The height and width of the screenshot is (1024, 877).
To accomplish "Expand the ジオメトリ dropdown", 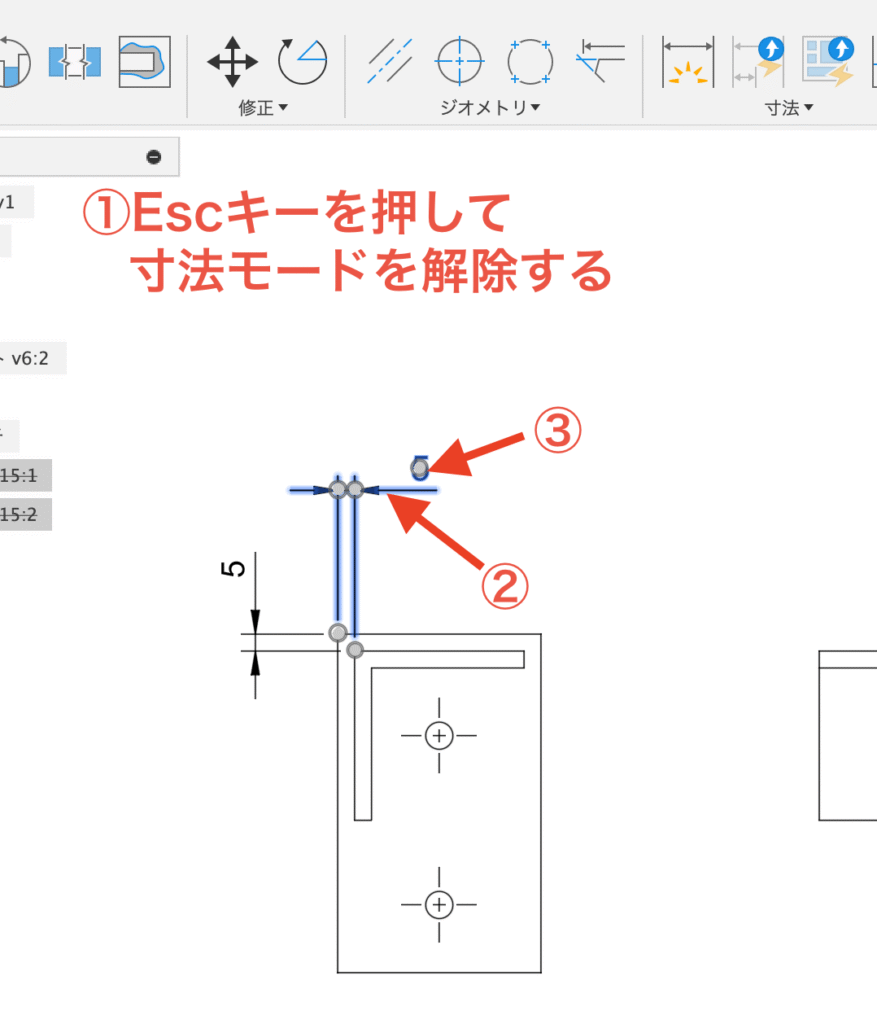I will click(x=490, y=108).
